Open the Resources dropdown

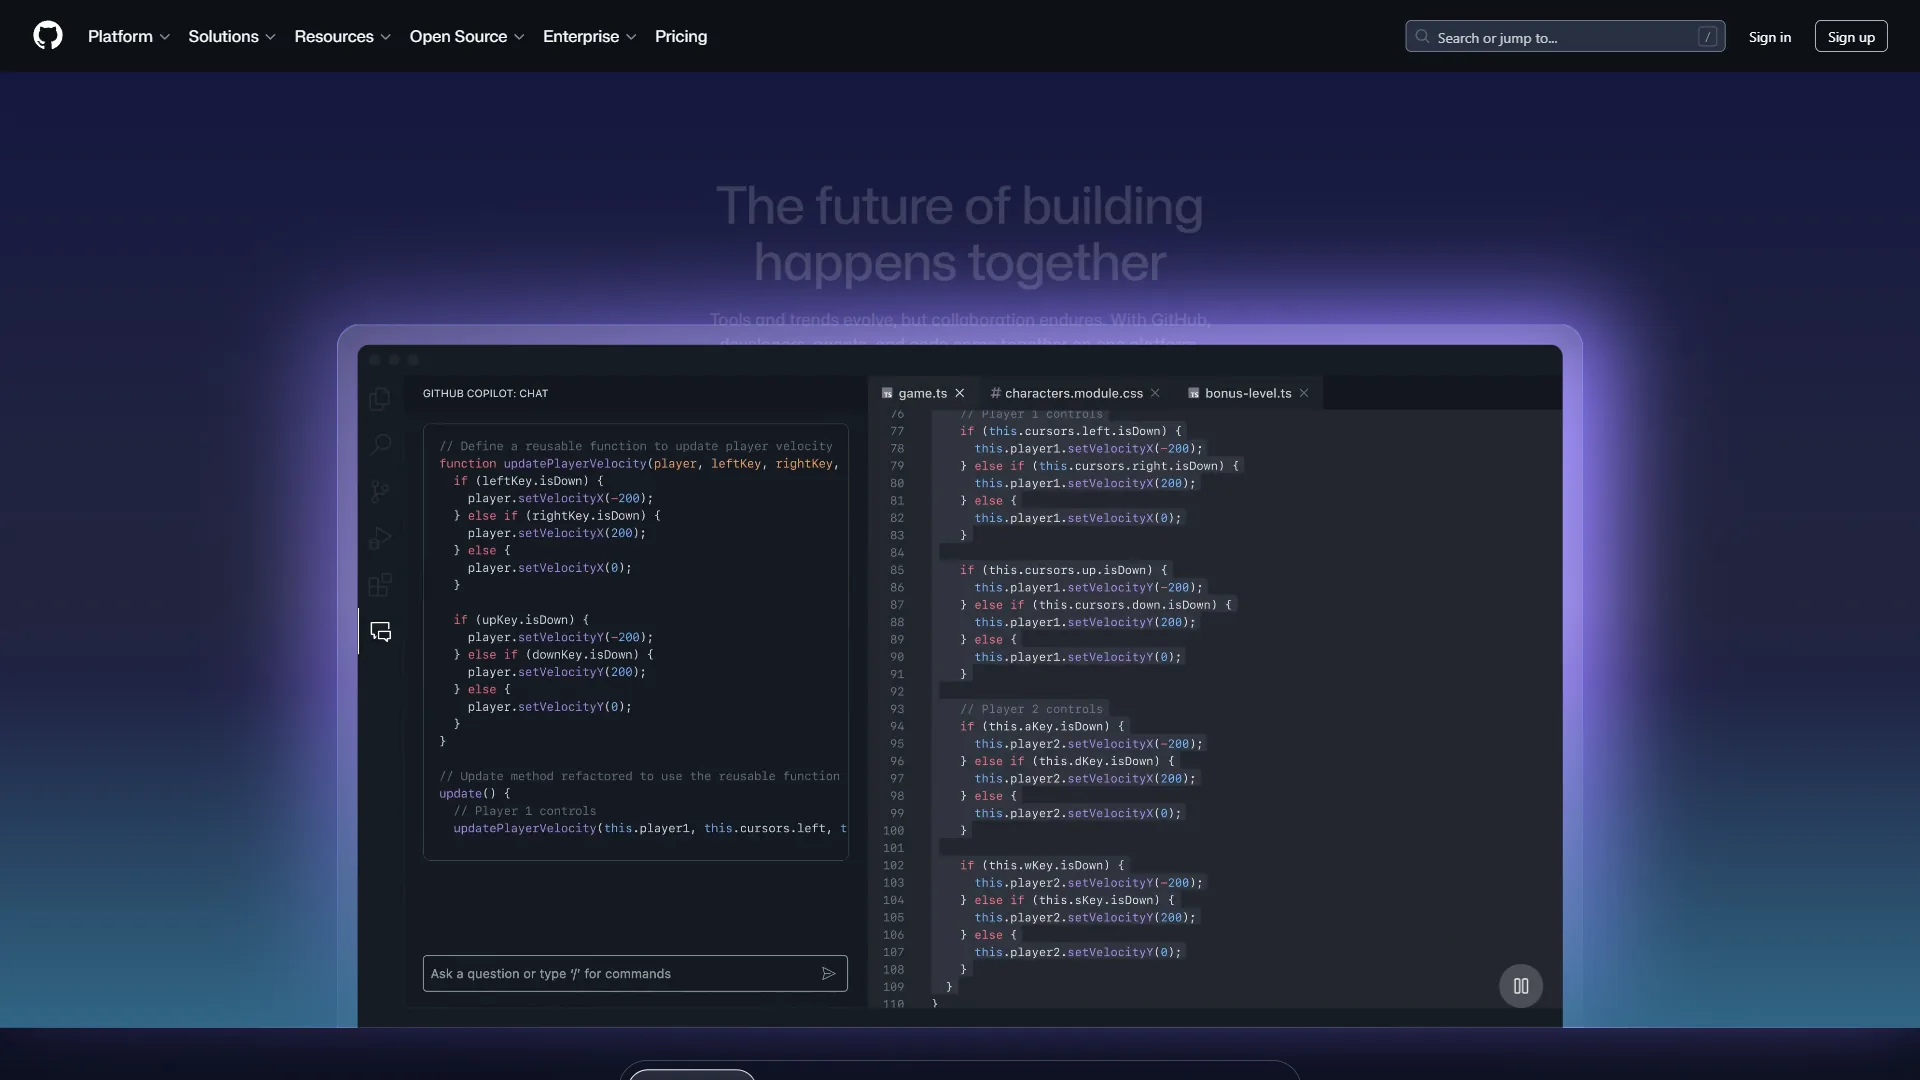[x=342, y=36]
